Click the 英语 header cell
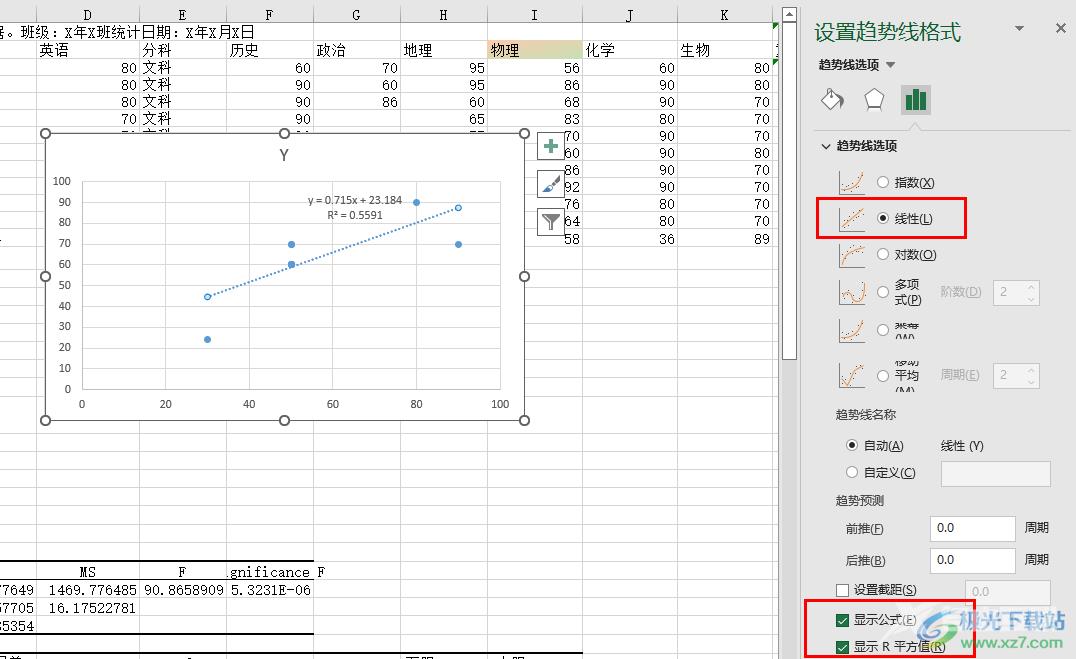Image resolution: width=1076 pixels, height=659 pixels. click(87, 50)
